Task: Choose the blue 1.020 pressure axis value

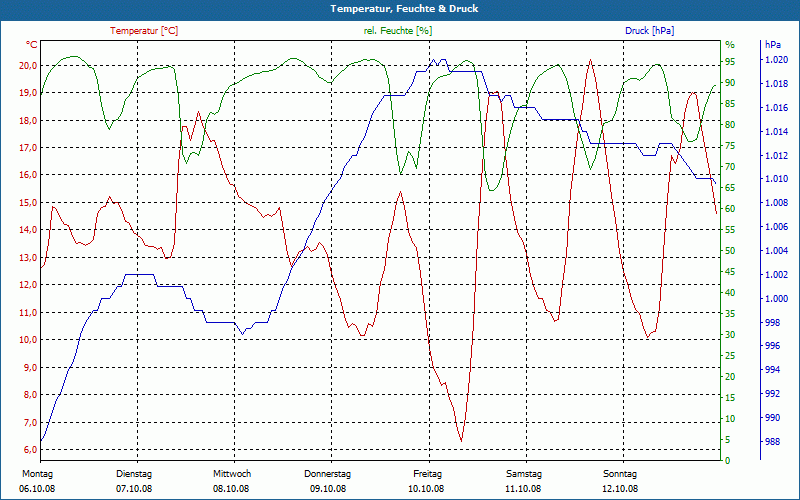Action: pyautogui.click(x=777, y=60)
